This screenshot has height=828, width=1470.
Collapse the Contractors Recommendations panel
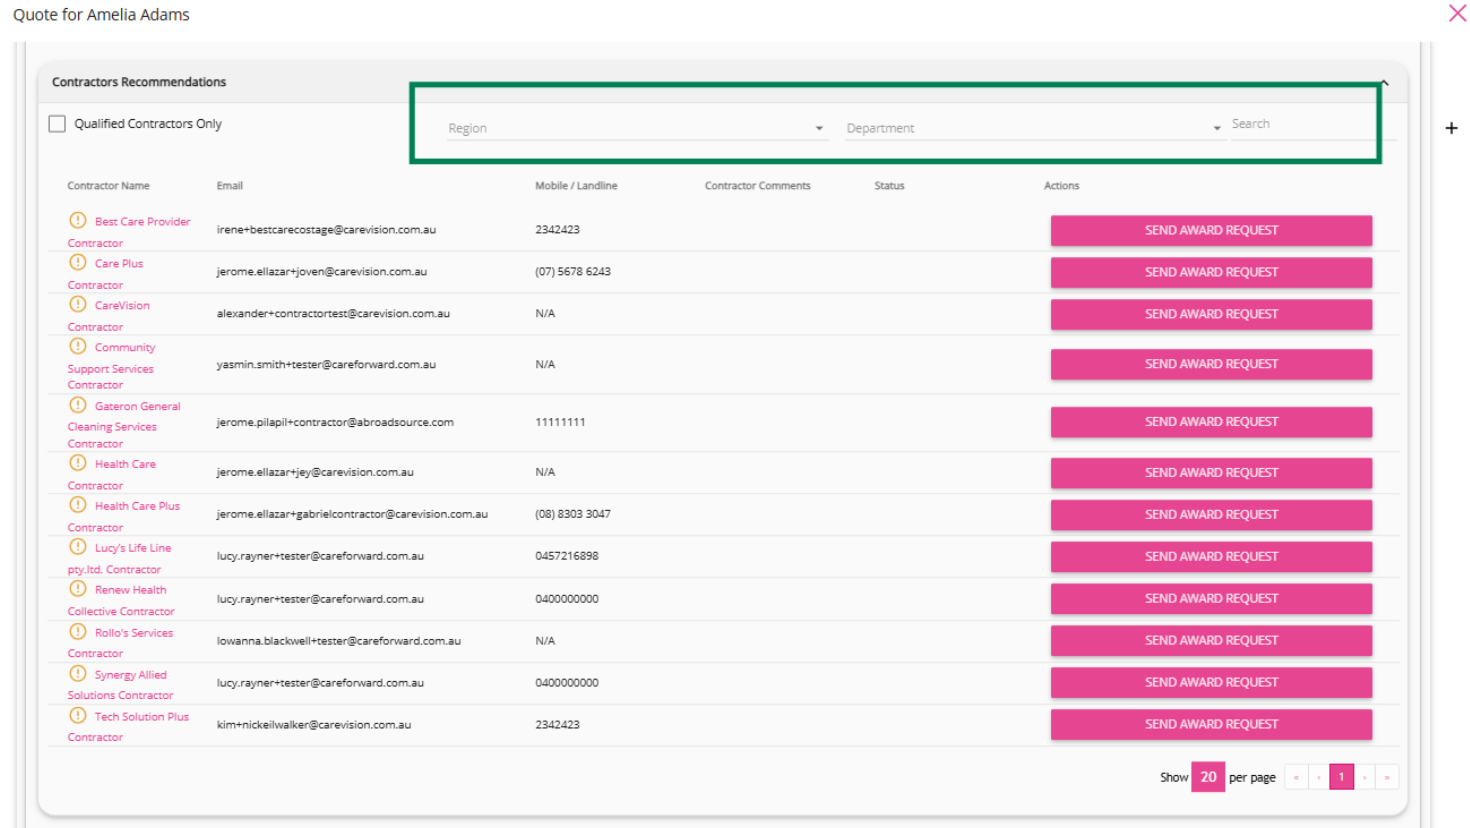pyautogui.click(x=1385, y=83)
